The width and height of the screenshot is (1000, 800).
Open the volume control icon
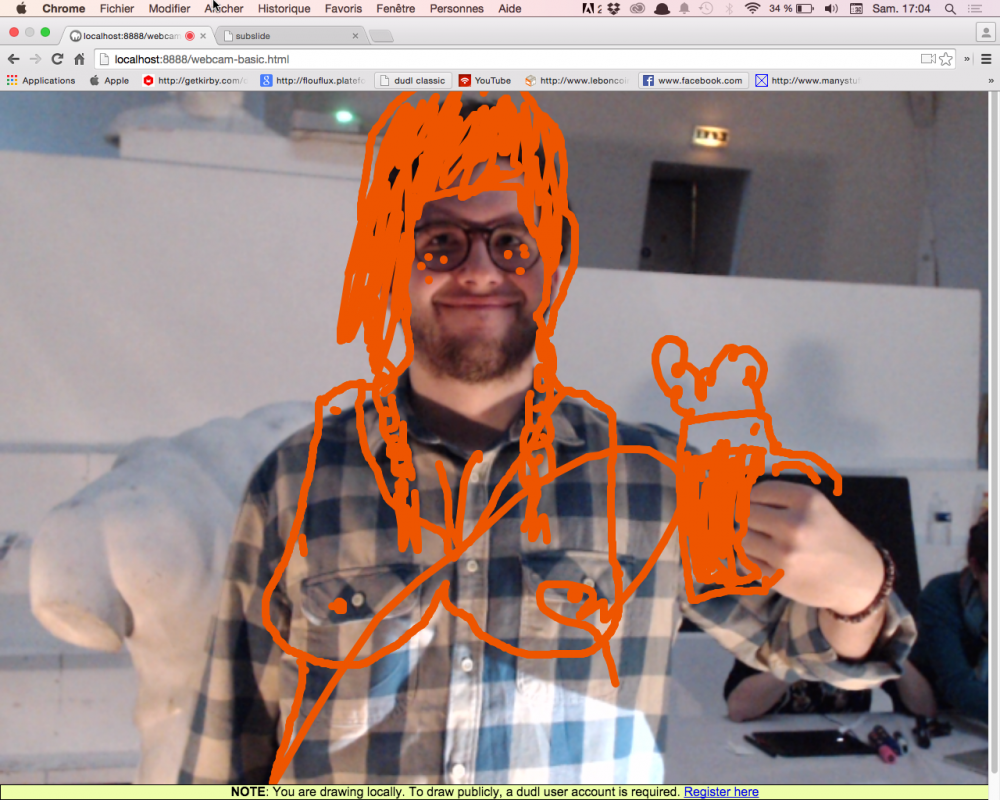[831, 8]
